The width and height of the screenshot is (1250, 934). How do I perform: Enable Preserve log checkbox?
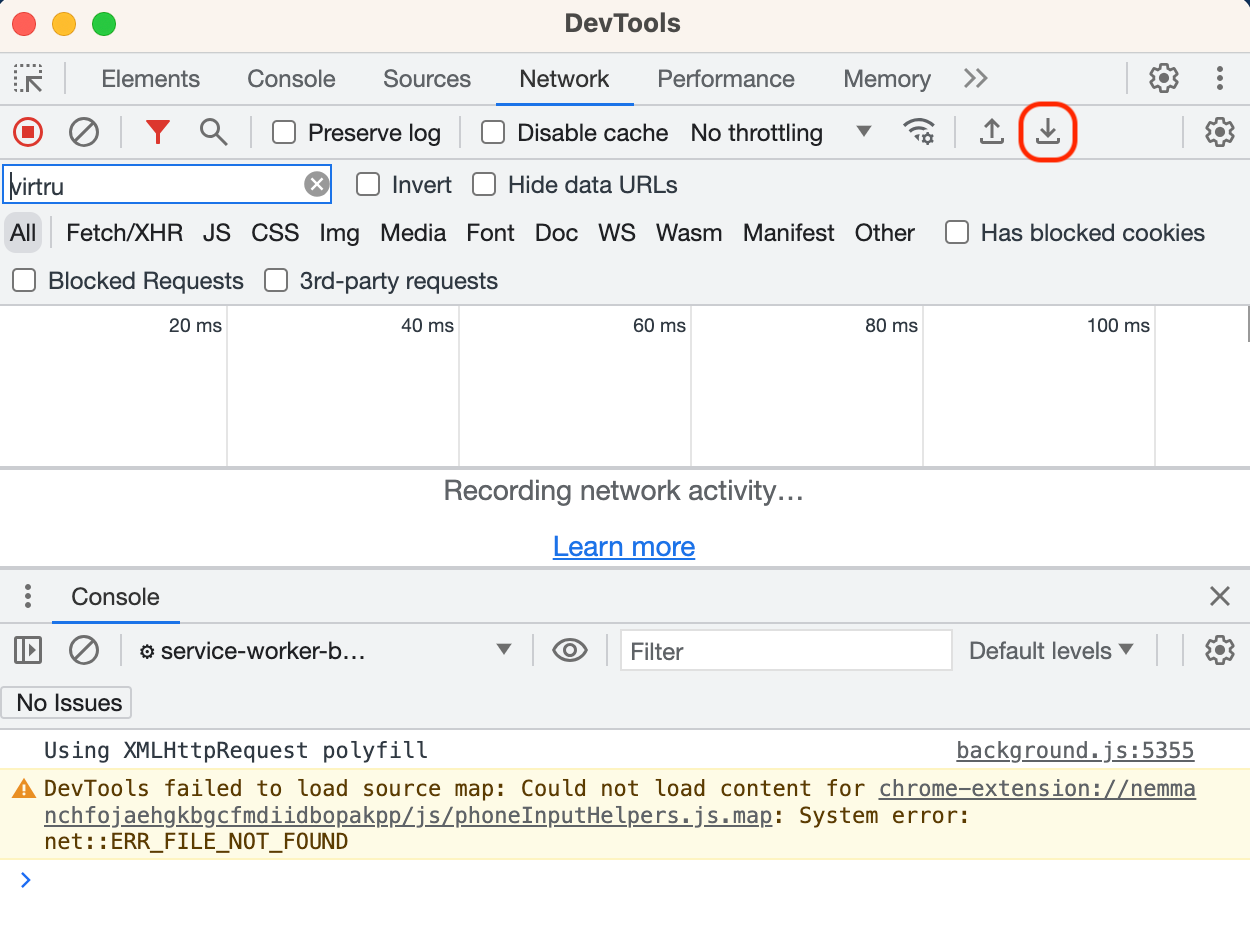[284, 132]
